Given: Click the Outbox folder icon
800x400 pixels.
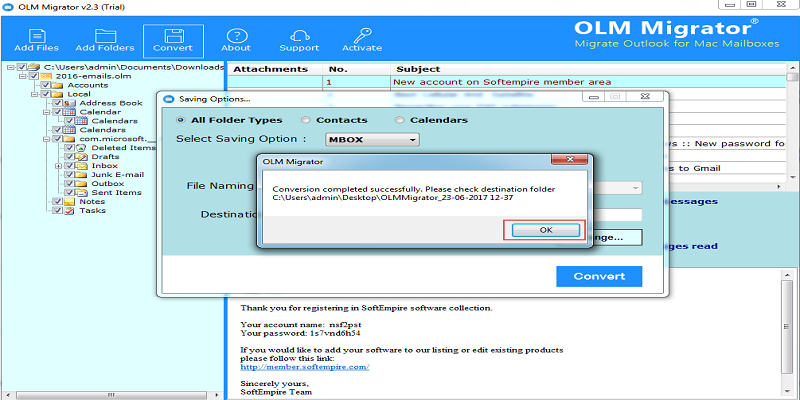Looking at the screenshot, I should (82, 184).
